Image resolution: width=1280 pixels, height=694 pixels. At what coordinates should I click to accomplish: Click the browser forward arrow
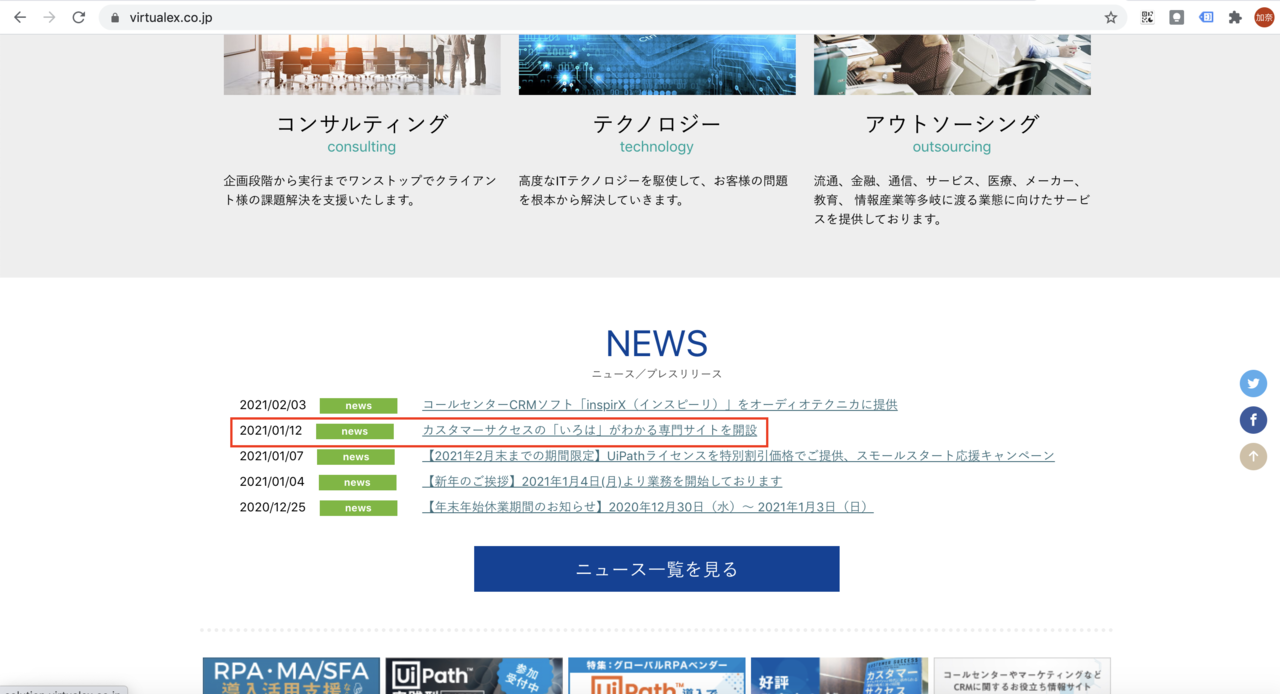(x=49, y=17)
